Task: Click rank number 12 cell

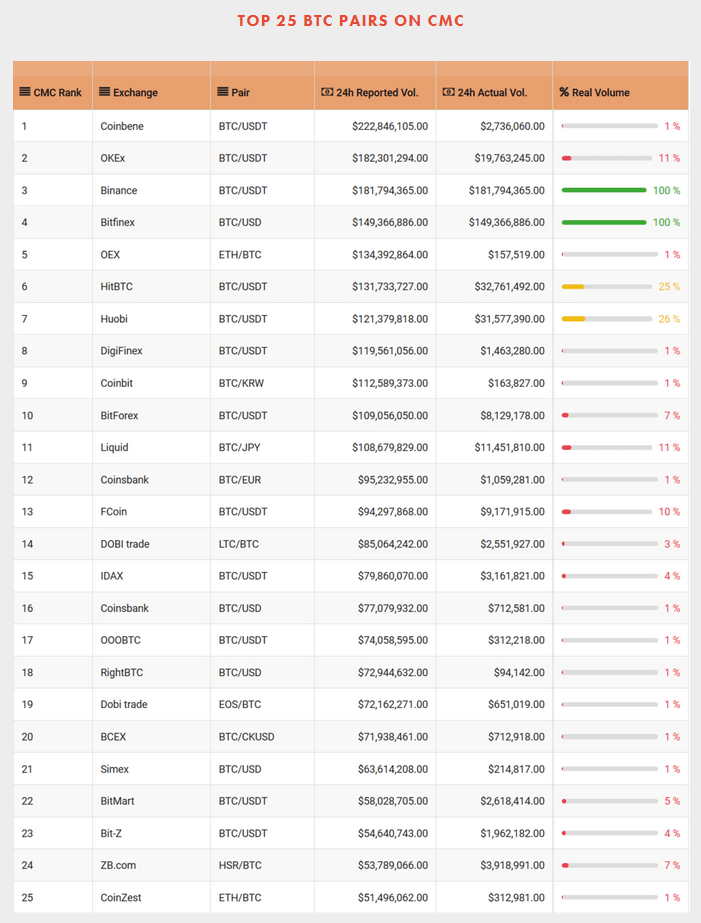Action: (x=52, y=480)
